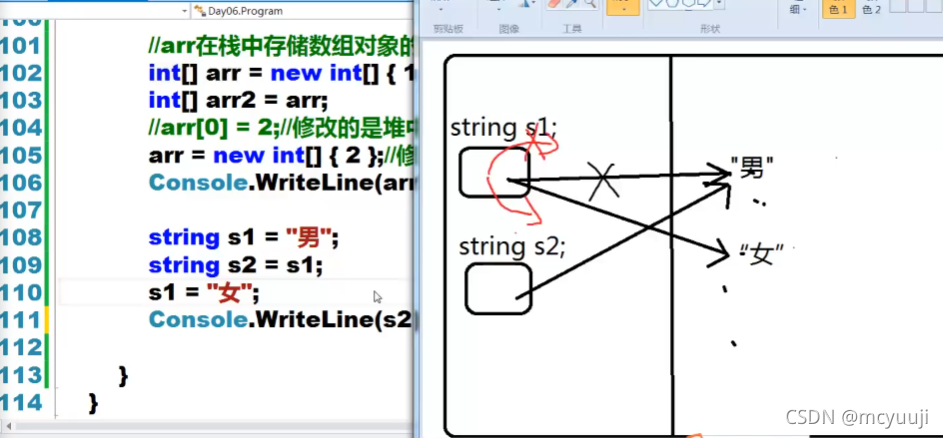Image resolution: width=943 pixels, height=438 pixels.
Task: Click the 'string s2;' label on canvas
Action: click(x=512, y=247)
